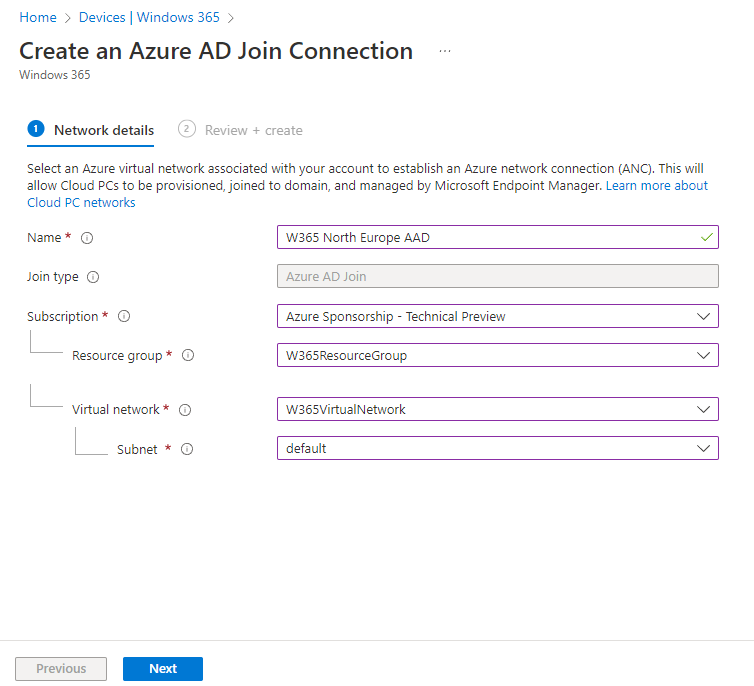Select the Resource group label text

click(x=117, y=356)
